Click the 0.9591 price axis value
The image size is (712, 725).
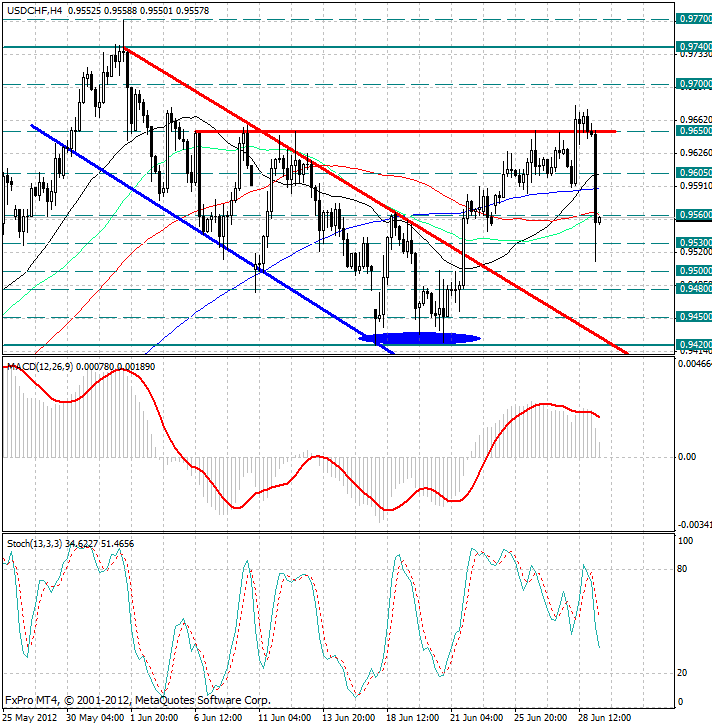696,185
